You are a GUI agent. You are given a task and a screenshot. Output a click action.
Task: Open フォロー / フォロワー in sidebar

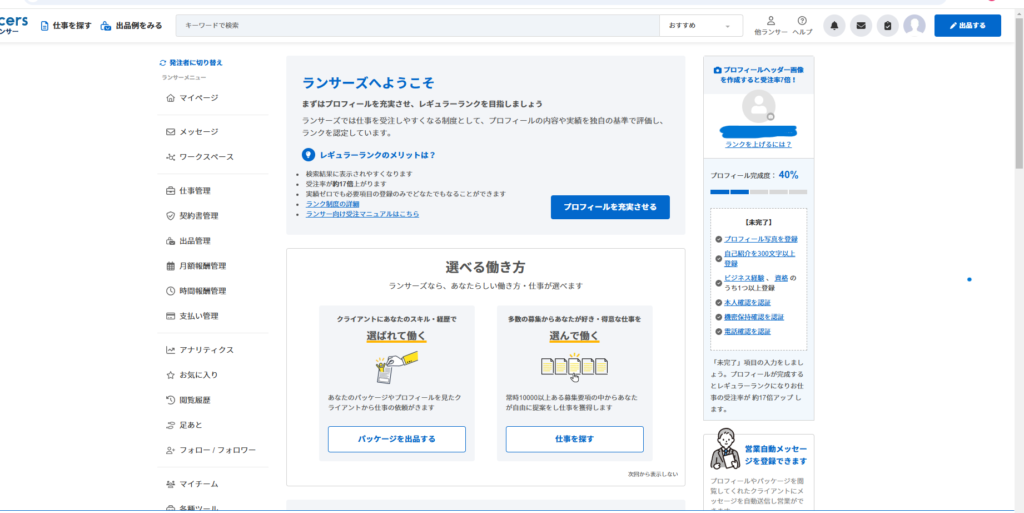pyautogui.click(x=217, y=450)
